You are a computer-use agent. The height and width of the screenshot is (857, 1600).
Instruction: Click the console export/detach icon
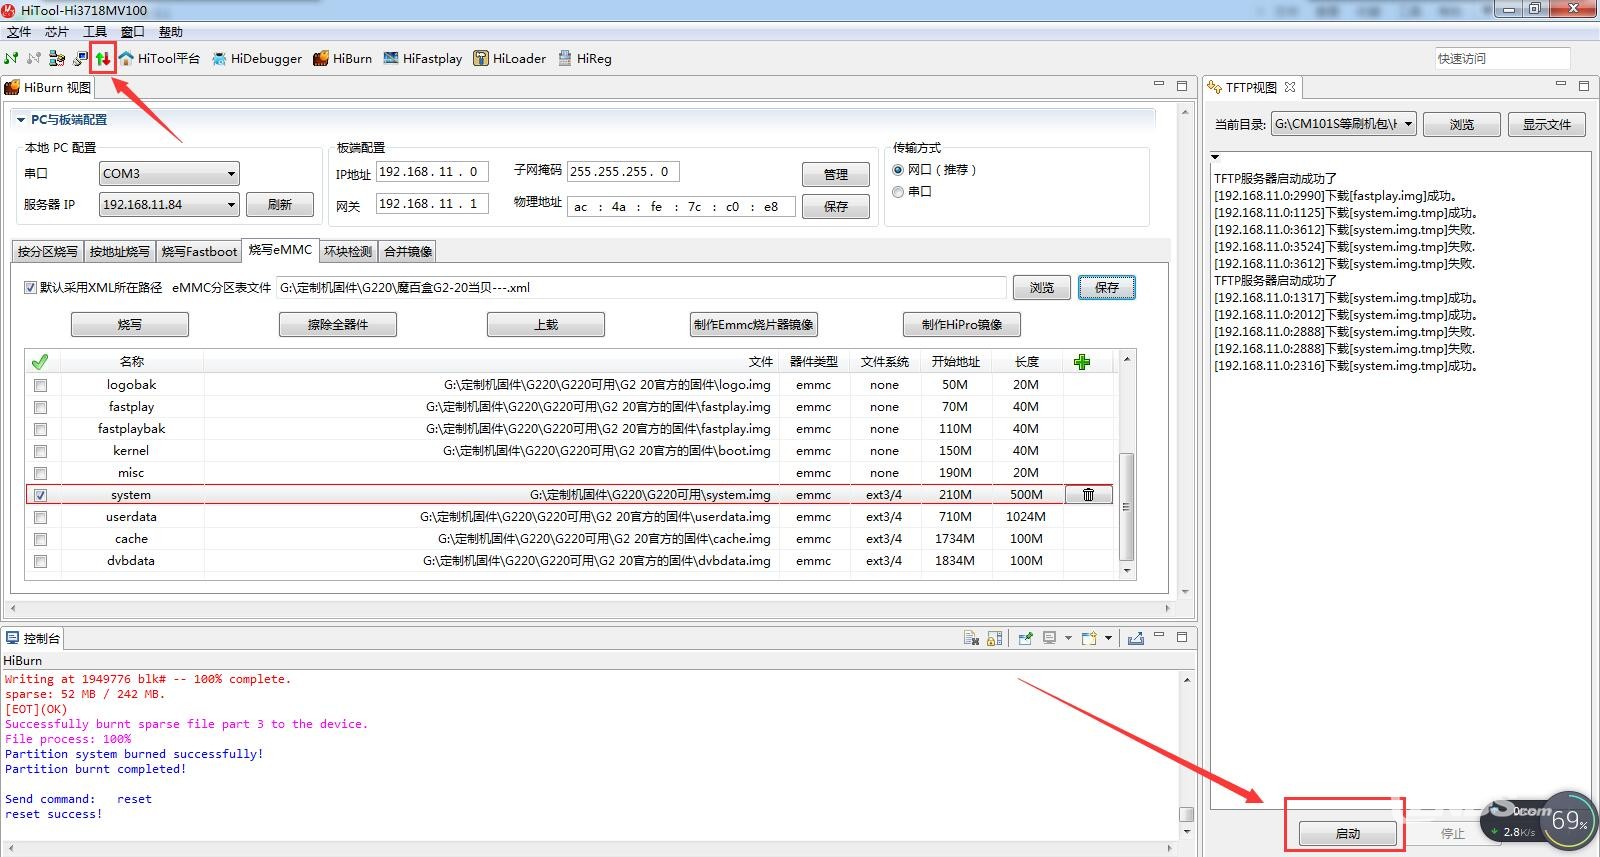click(x=1136, y=638)
